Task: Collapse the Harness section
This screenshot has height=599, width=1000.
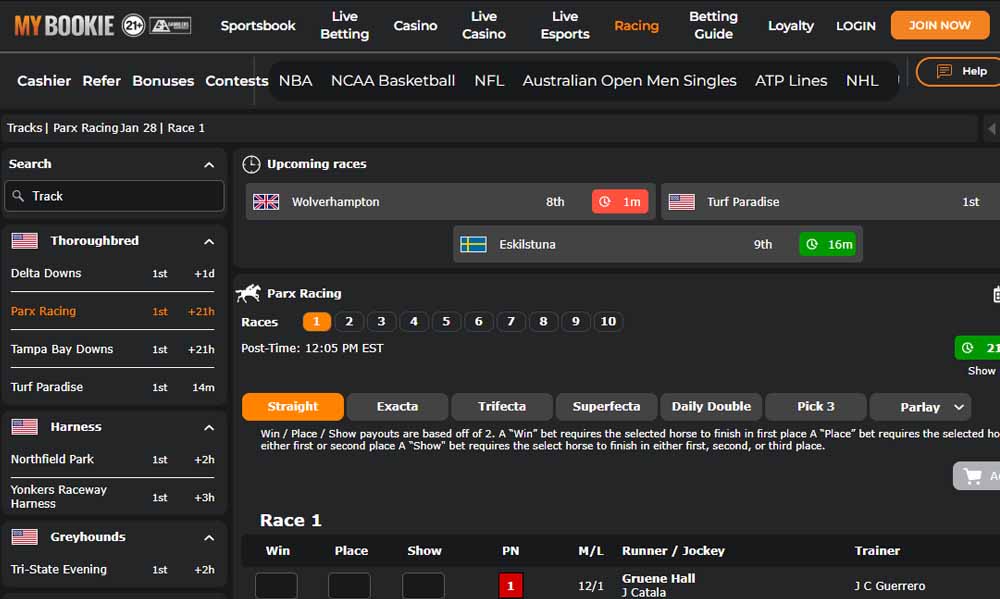Action: pyautogui.click(x=209, y=427)
